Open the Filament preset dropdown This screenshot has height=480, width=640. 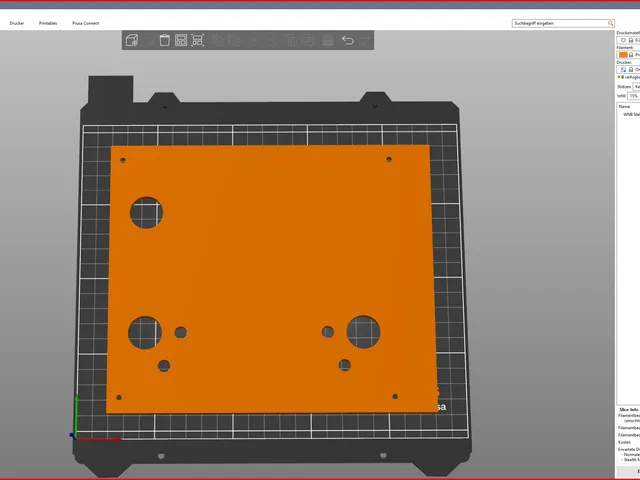[x=628, y=55]
